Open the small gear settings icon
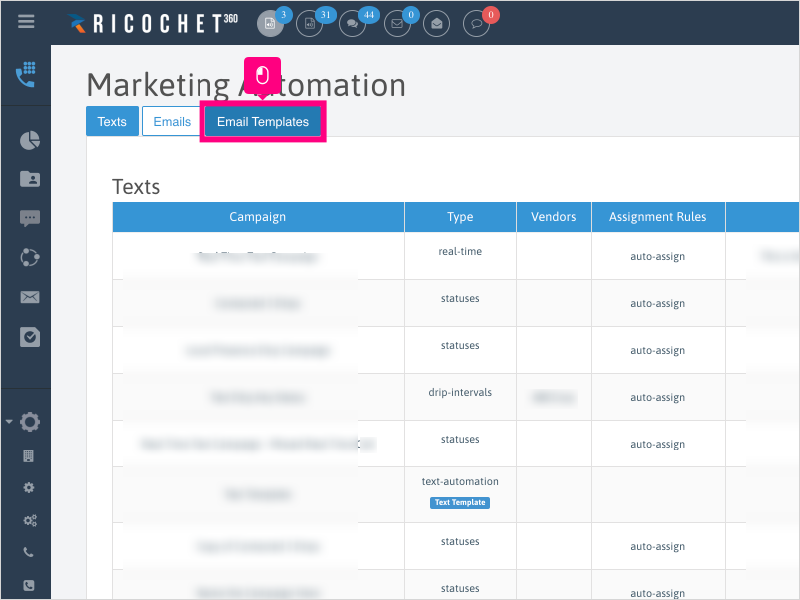 (x=29, y=487)
